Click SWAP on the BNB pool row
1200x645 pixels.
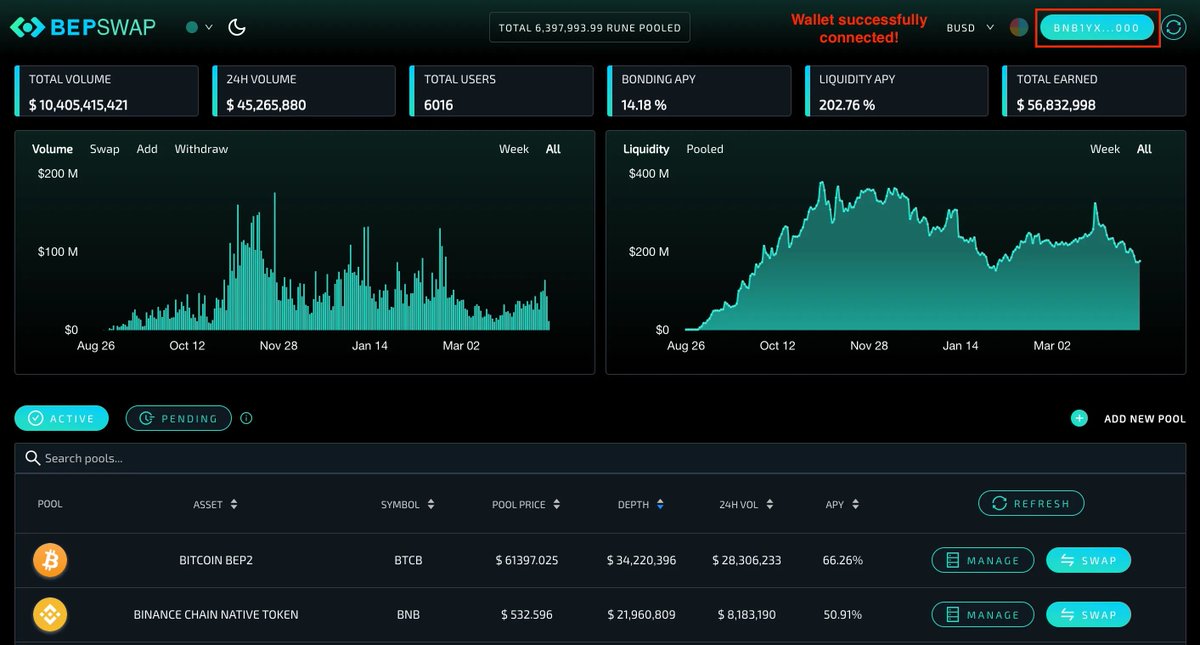[1088, 614]
